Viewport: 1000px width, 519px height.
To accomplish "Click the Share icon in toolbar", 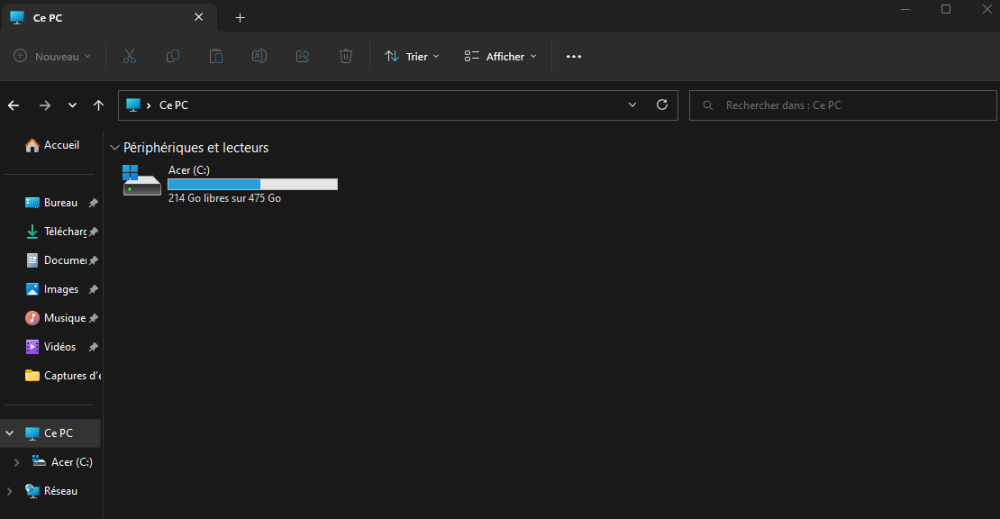I will (x=302, y=57).
